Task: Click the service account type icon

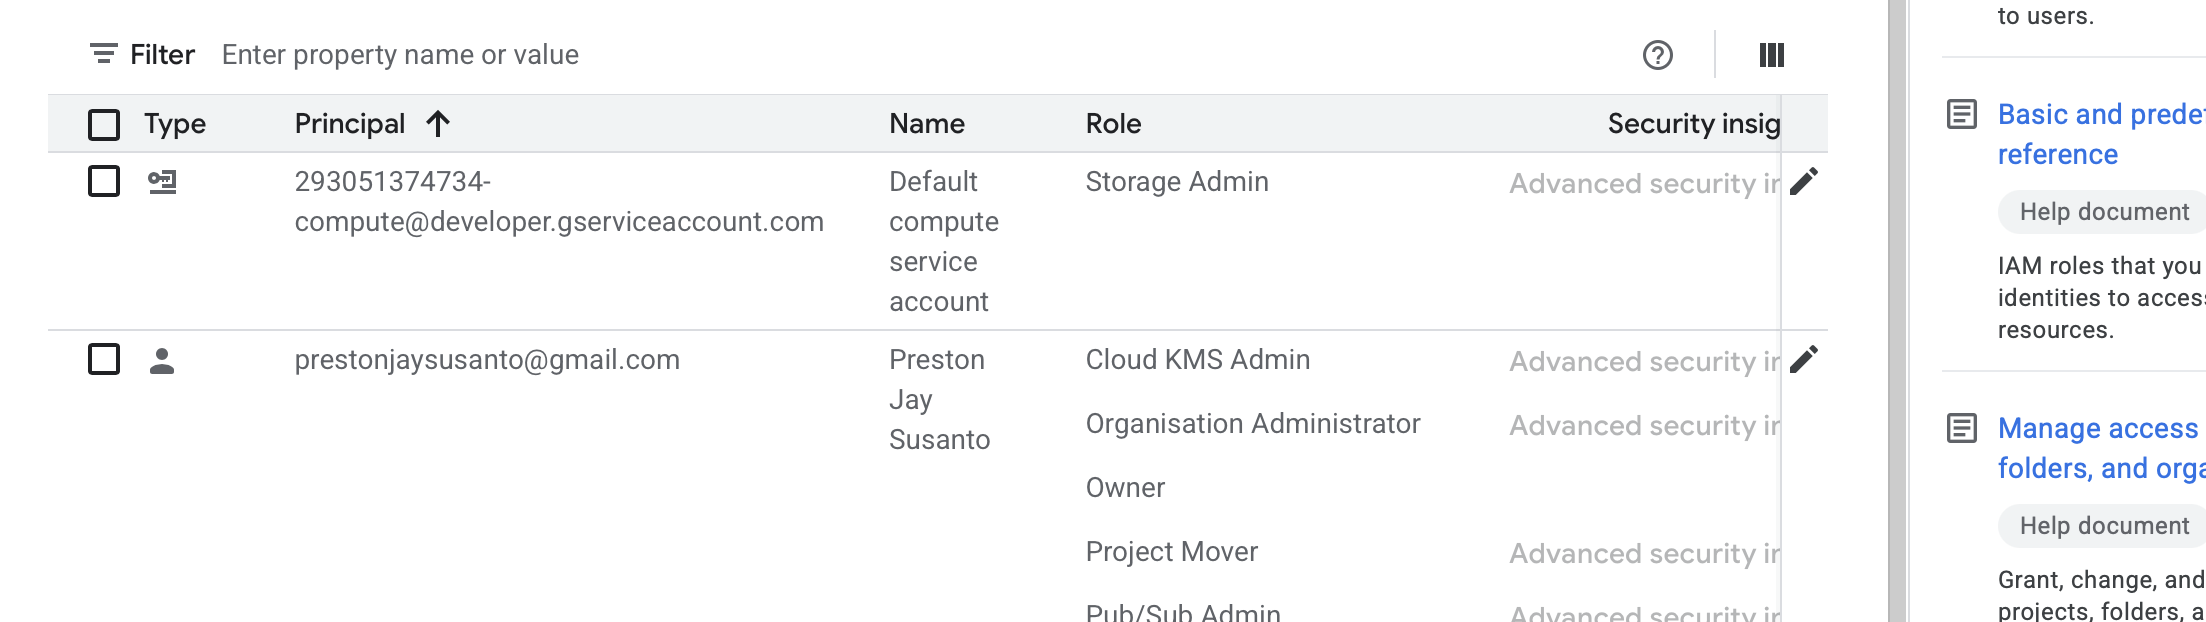Action: [162, 182]
